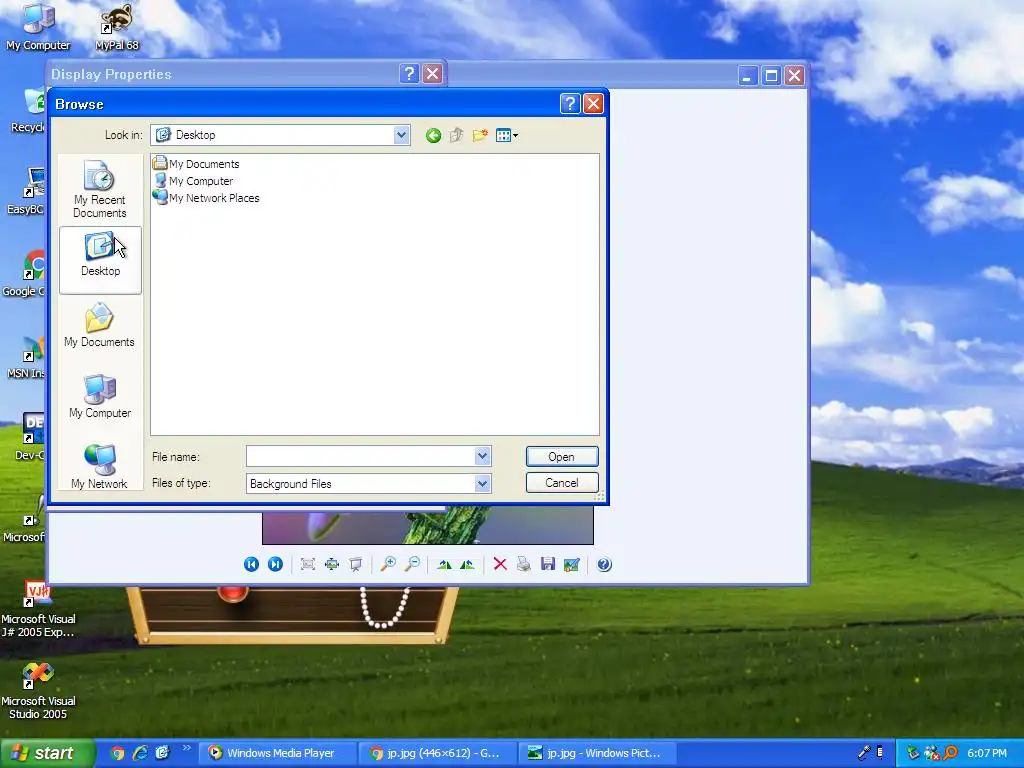1024x768 pixels.
Task: Expand Quick Launch overflow chevron
Action: [x=186, y=748]
